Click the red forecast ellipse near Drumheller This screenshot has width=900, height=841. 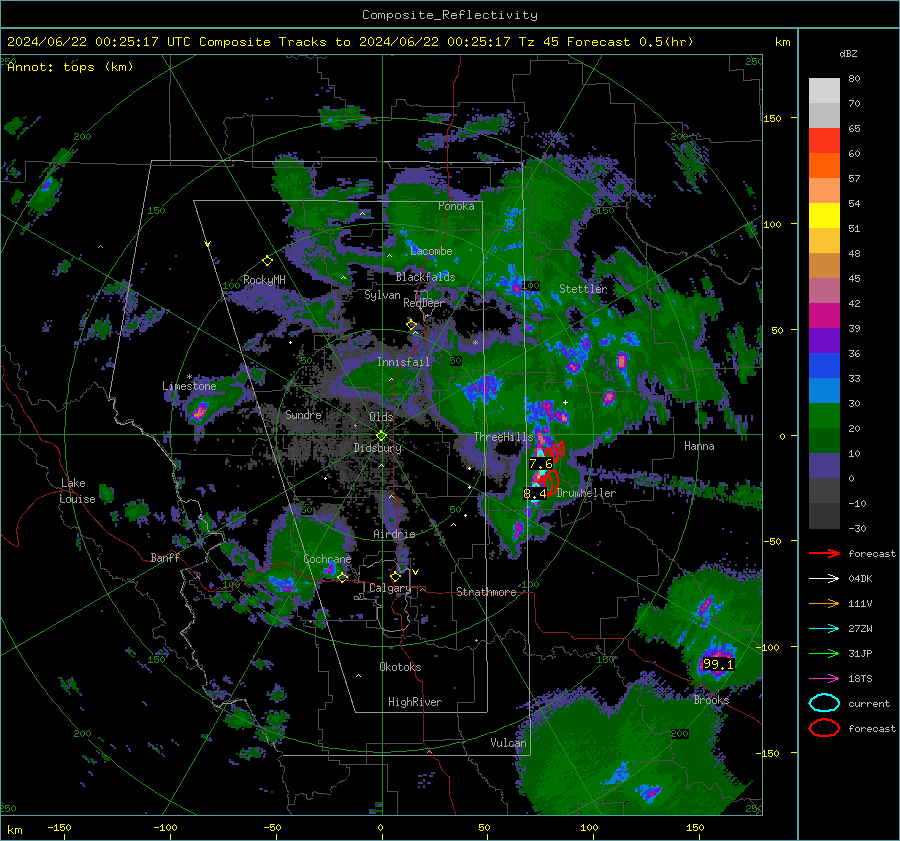tap(552, 483)
